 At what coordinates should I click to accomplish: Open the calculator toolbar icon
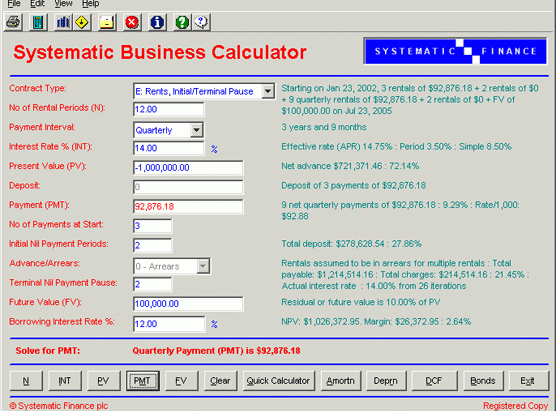(x=38, y=22)
